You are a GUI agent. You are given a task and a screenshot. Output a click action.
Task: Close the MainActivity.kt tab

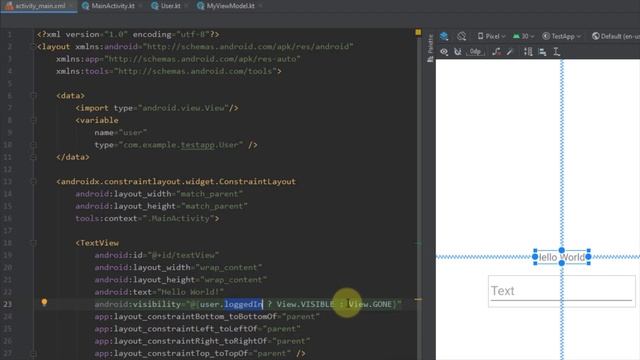[x=141, y=6]
